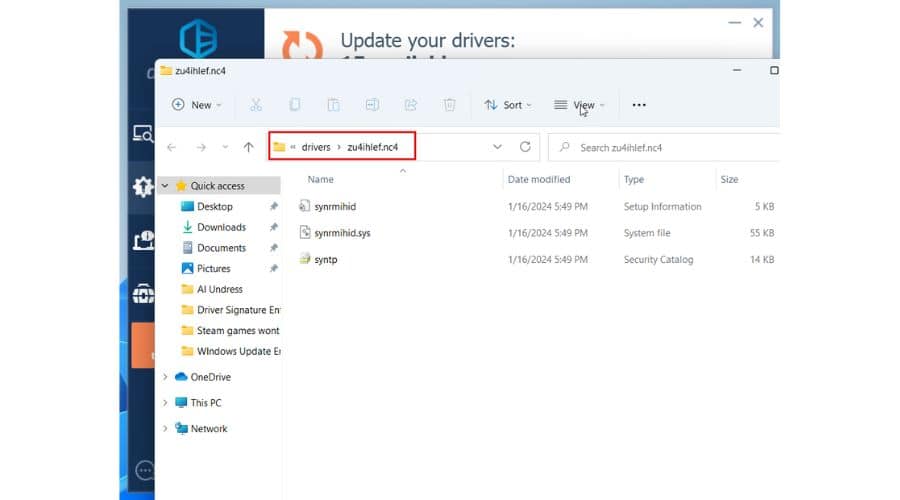The width and height of the screenshot is (900, 500).
Task: Click zu4ihlef.nc4 in the address breadcrumb
Action: (x=373, y=147)
